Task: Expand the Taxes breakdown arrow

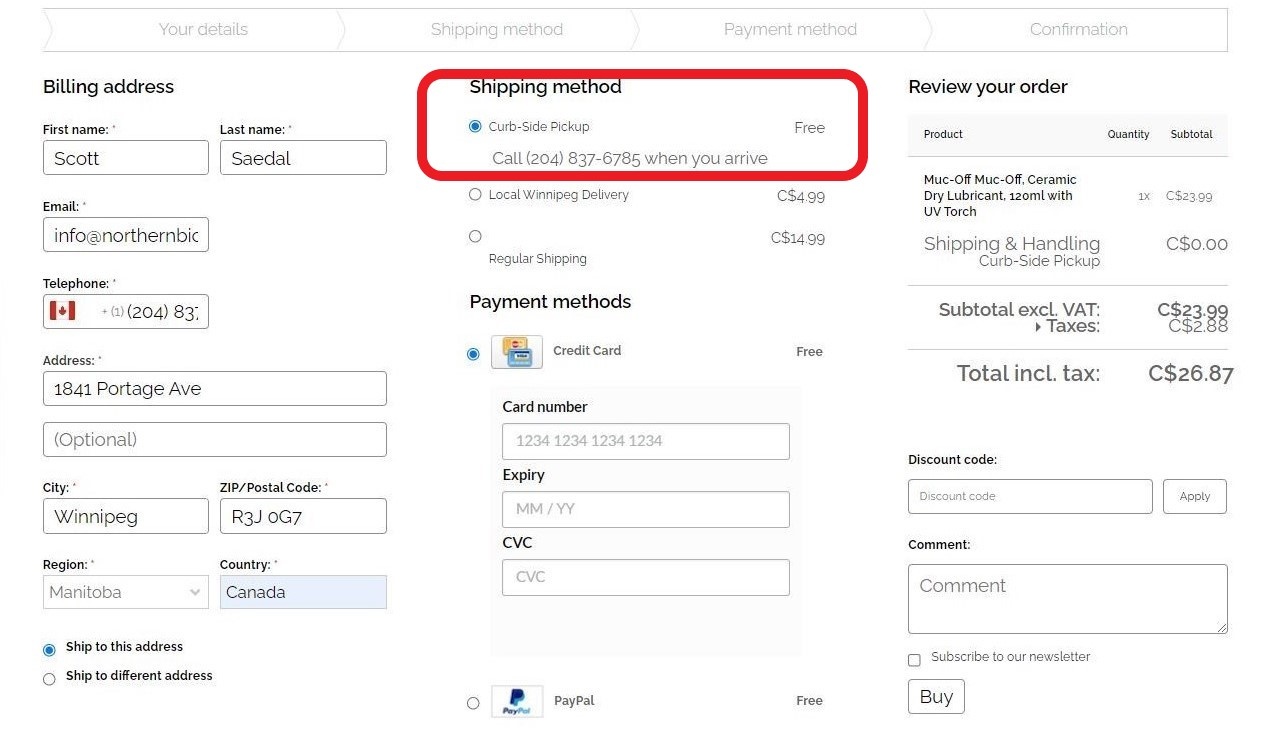Action: pyautogui.click(x=1038, y=327)
